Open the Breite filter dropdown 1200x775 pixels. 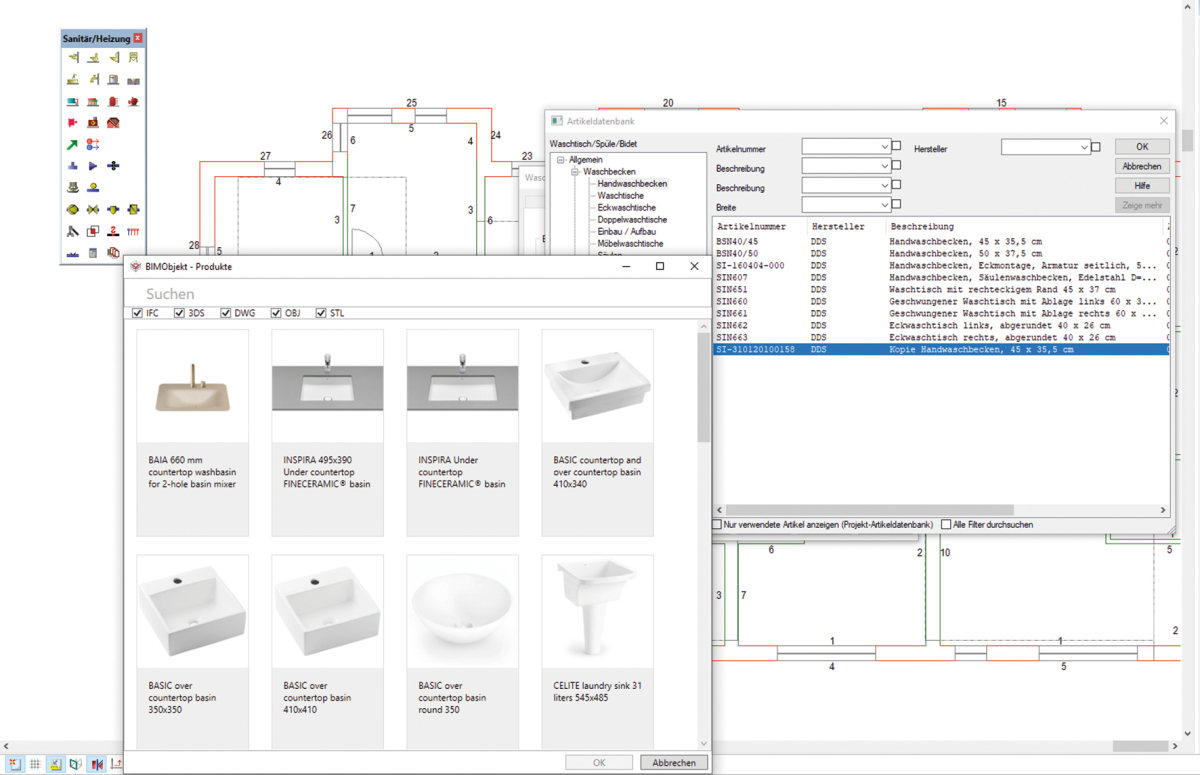[884, 205]
